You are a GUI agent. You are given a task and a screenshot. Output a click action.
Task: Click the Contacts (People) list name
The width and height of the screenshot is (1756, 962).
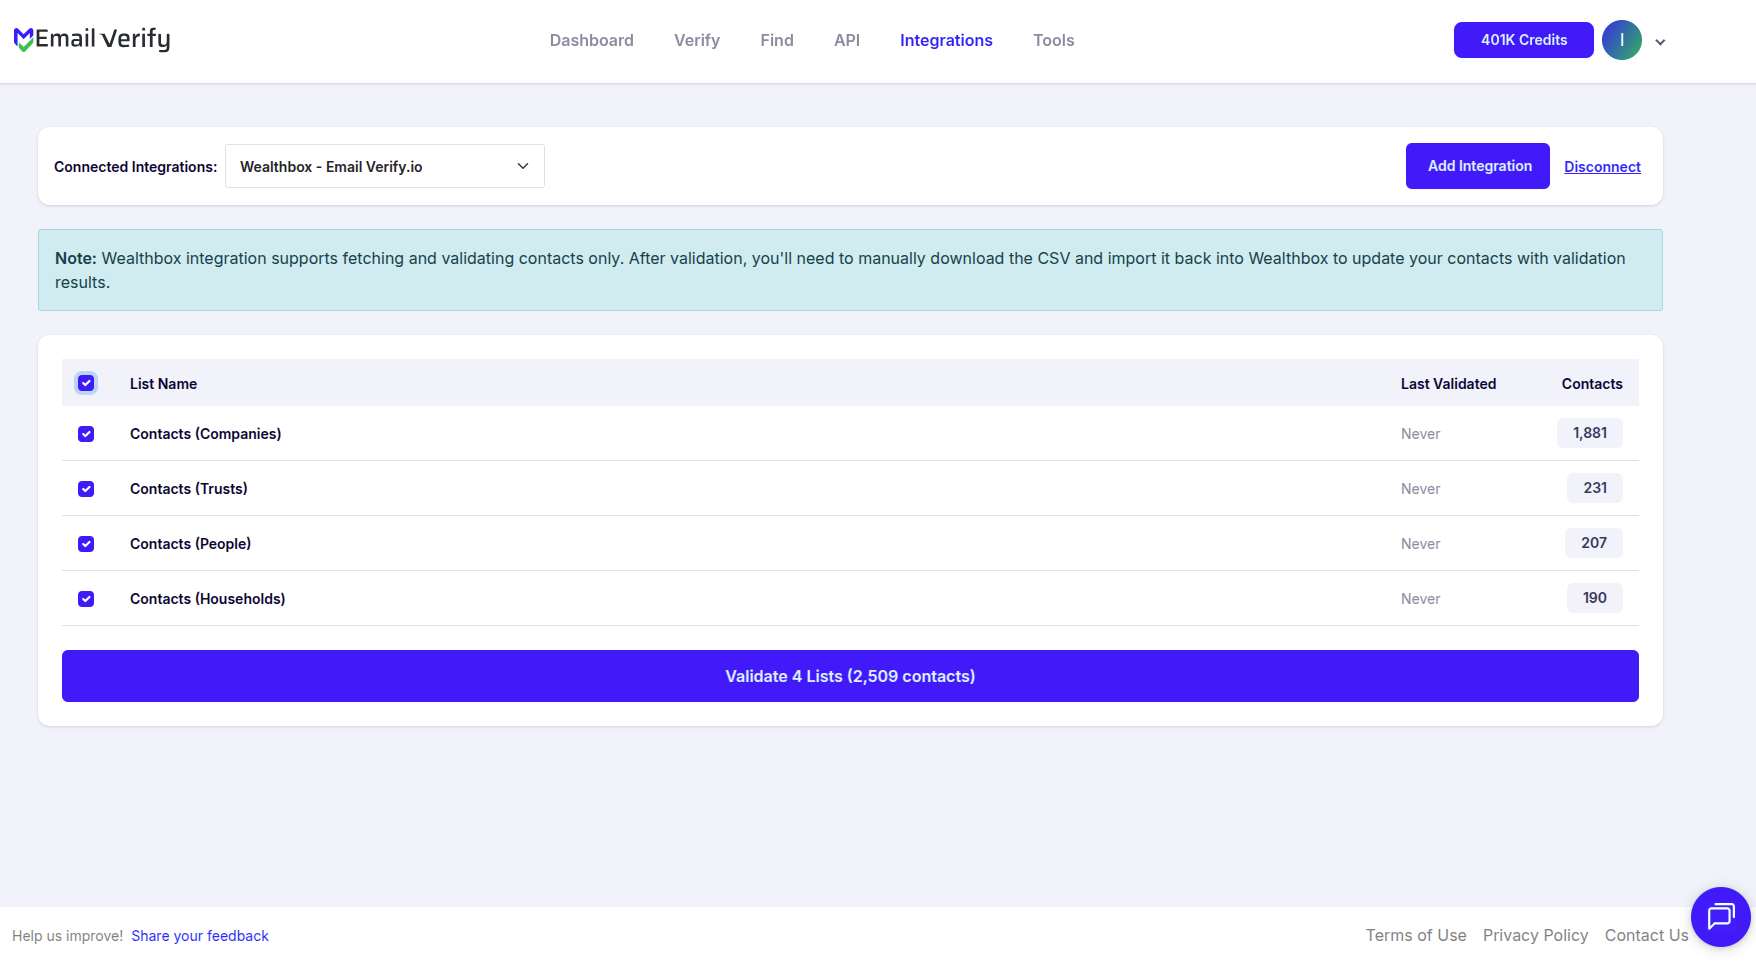[190, 544]
